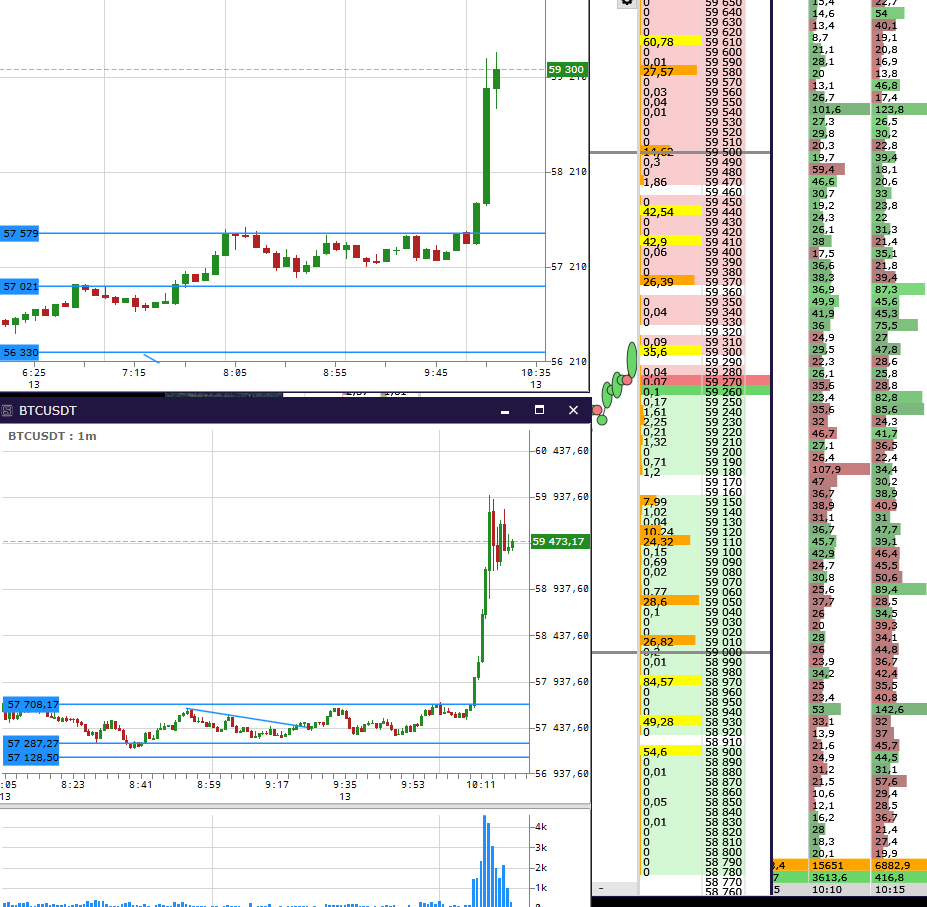The height and width of the screenshot is (907, 927).
Task: Select the 57 708,17 level label
Action: click(31, 705)
